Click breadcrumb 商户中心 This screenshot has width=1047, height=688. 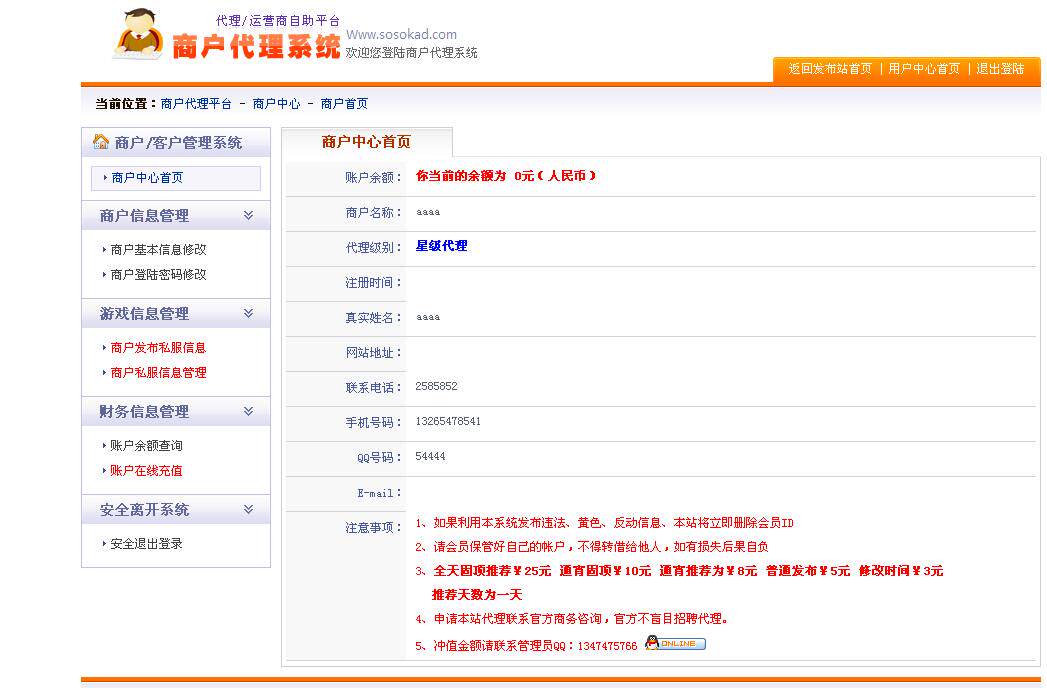click(x=276, y=104)
